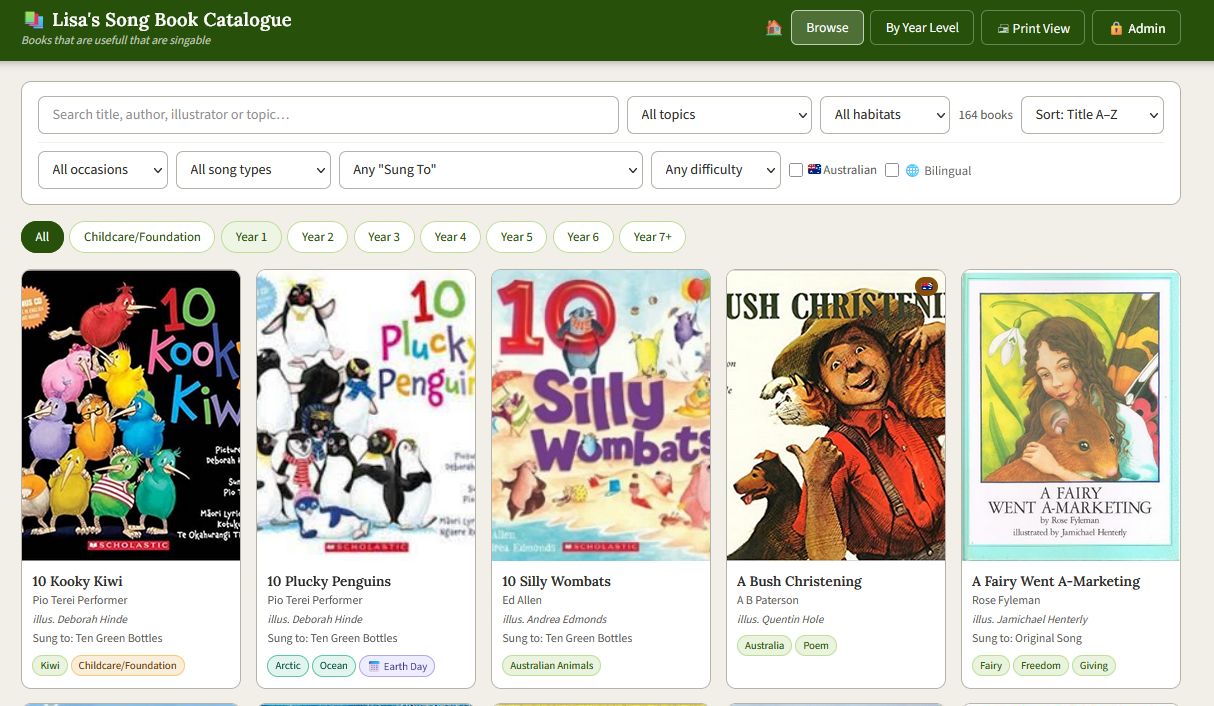The width and height of the screenshot is (1214, 706).
Task: Click the Australian Animals tag
Action: (551, 666)
